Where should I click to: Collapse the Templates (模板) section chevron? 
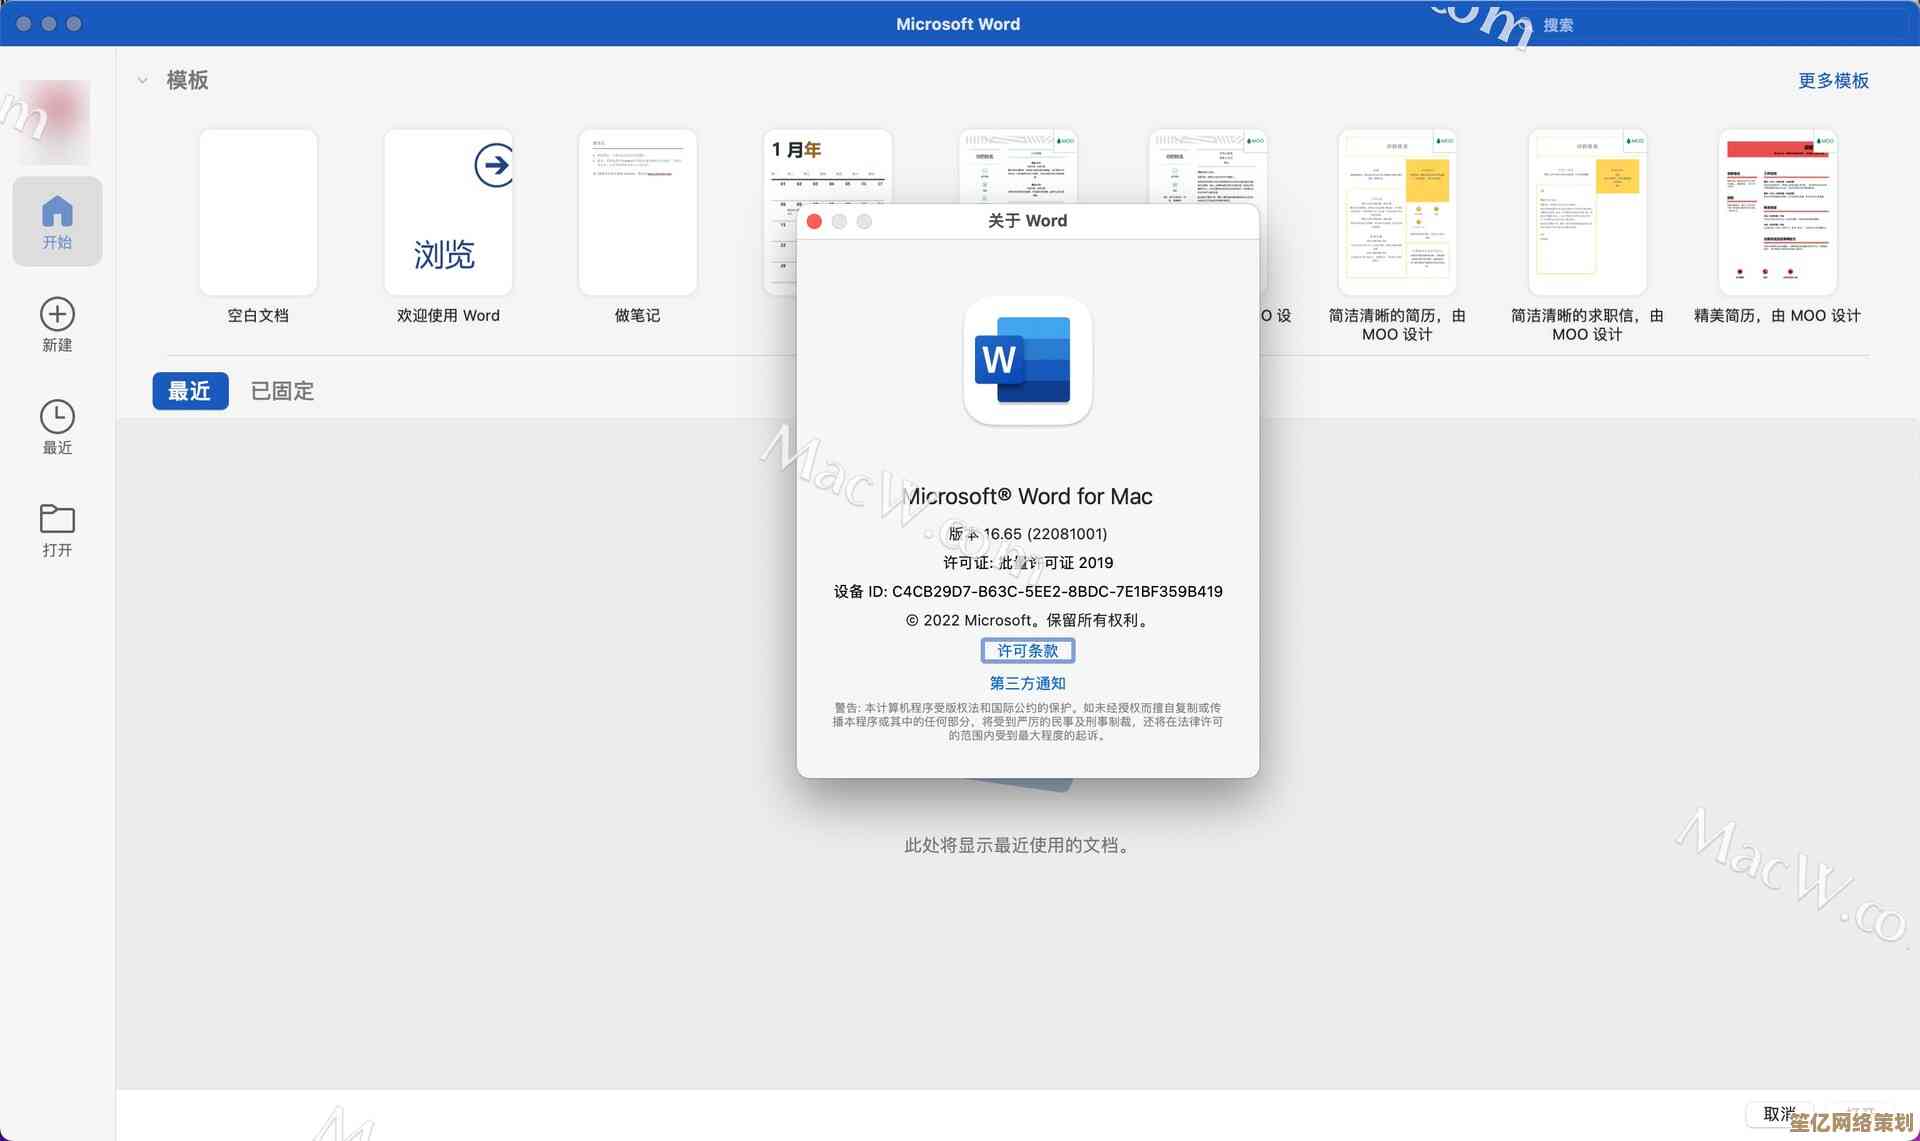pos(143,80)
